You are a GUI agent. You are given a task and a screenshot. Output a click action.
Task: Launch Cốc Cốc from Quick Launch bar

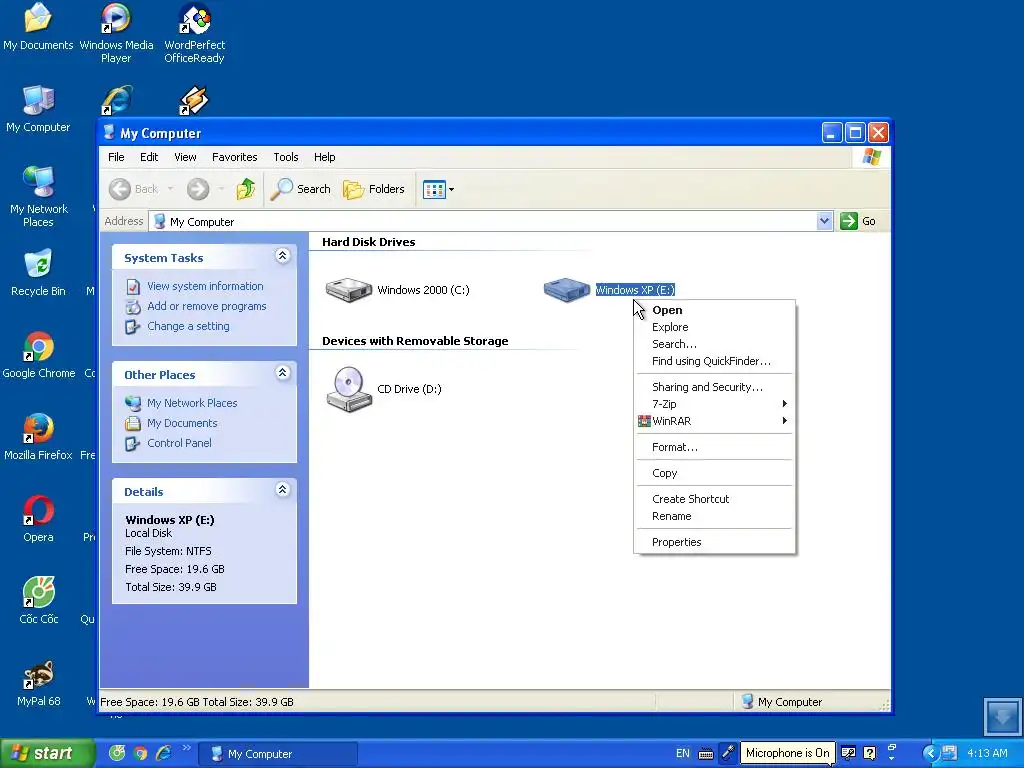click(117, 753)
